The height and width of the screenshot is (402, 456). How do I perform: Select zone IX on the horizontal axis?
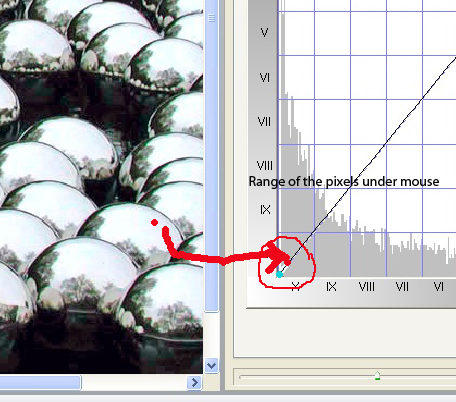pos(331,287)
